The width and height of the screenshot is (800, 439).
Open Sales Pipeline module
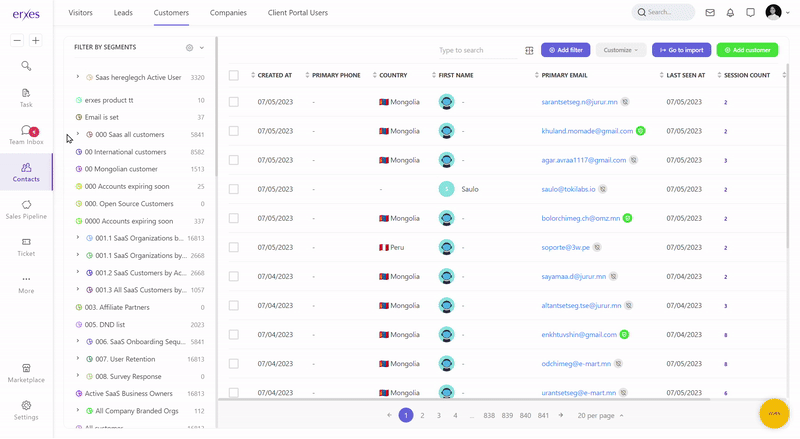(x=26, y=209)
